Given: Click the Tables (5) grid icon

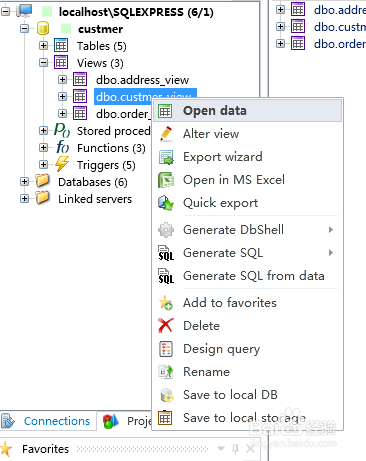Looking at the screenshot, I should tap(61, 45).
